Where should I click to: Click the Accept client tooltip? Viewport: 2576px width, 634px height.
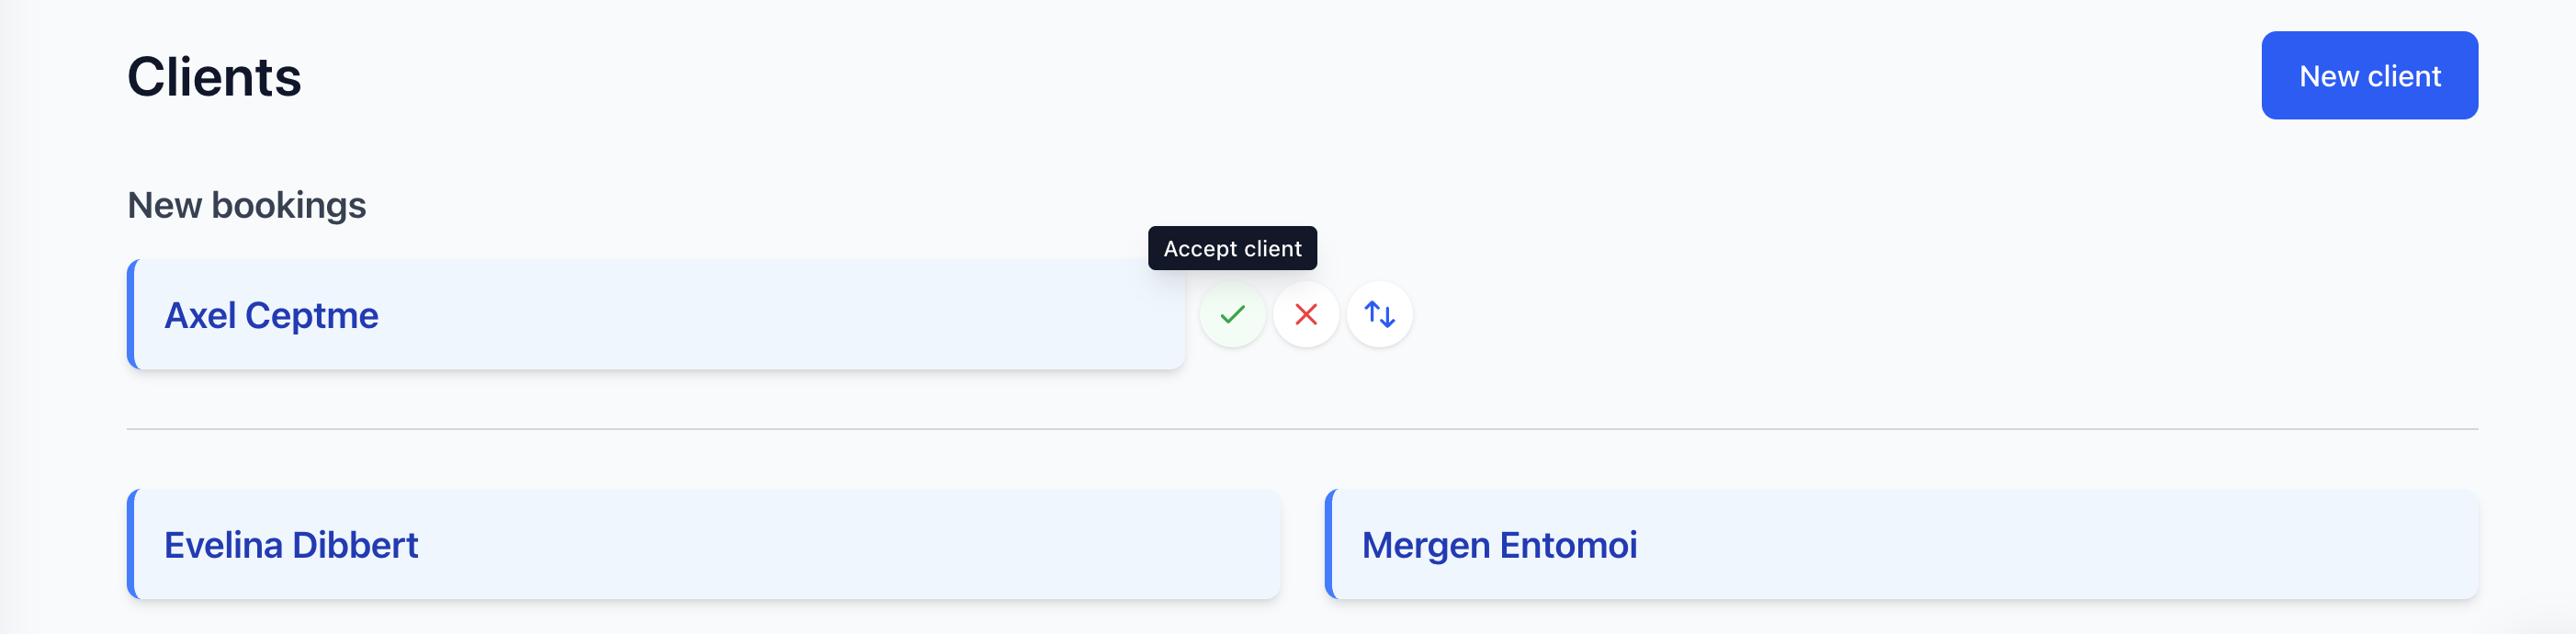pos(1232,248)
